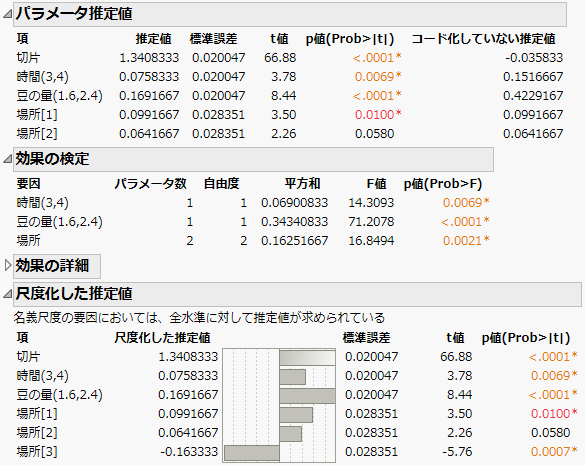Viewport: 585px width, 465px height.
Task: Click 項 header in scaled estimates table
Action: pyautogui.click(x=22, y=338)
